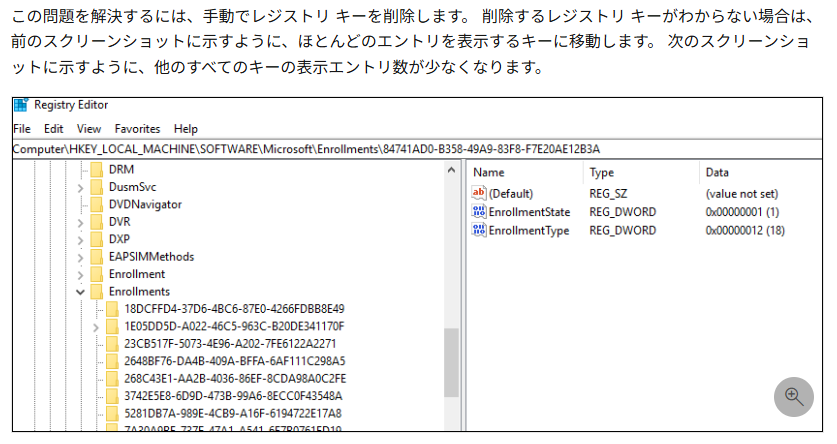Click folder icon of 268C43E1-AA2B key

coord(112,379)
